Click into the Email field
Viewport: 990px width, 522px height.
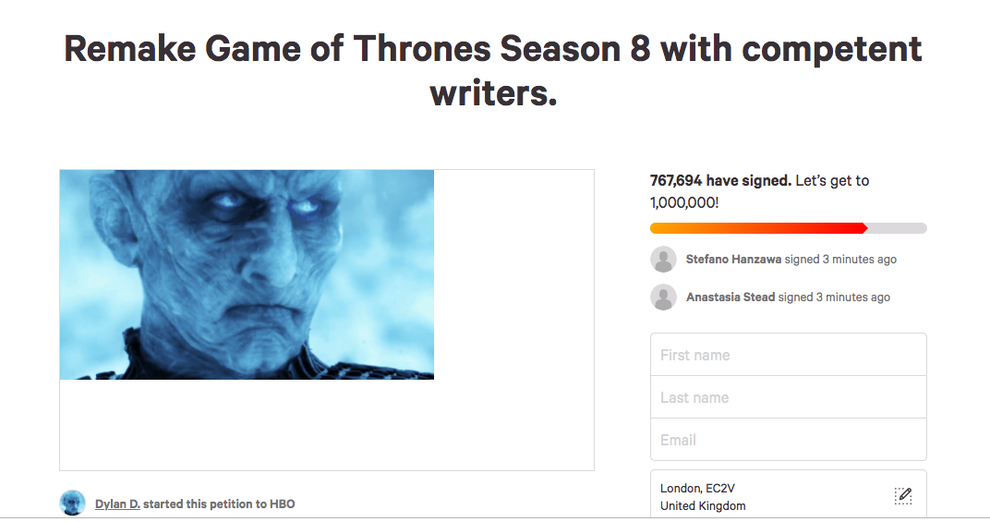[x=788, y=440]
